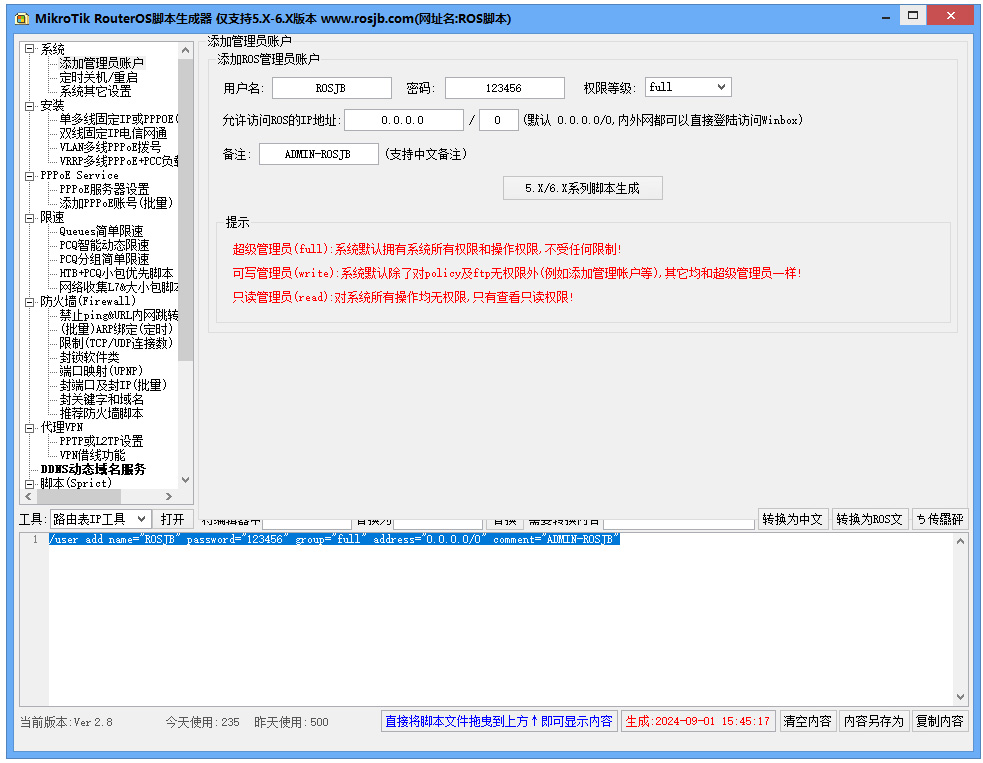The width and height of the screenshot is (983, 763).
Task: Click the 用户名 field containing ROSJB
Action: 332,88
